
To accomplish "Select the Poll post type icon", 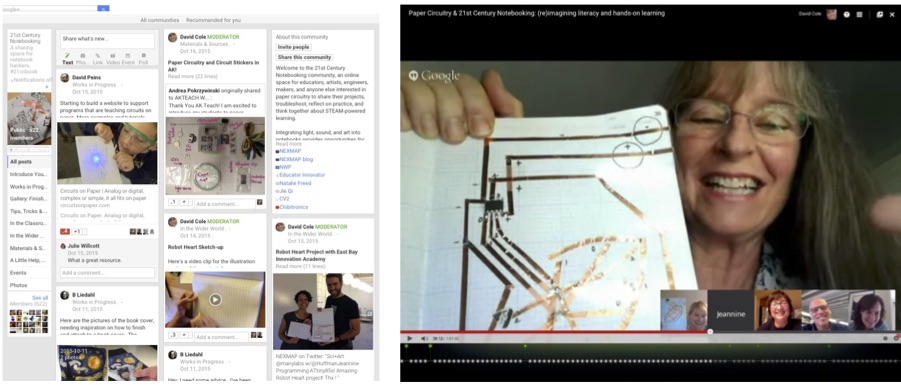I will point(143,59).
